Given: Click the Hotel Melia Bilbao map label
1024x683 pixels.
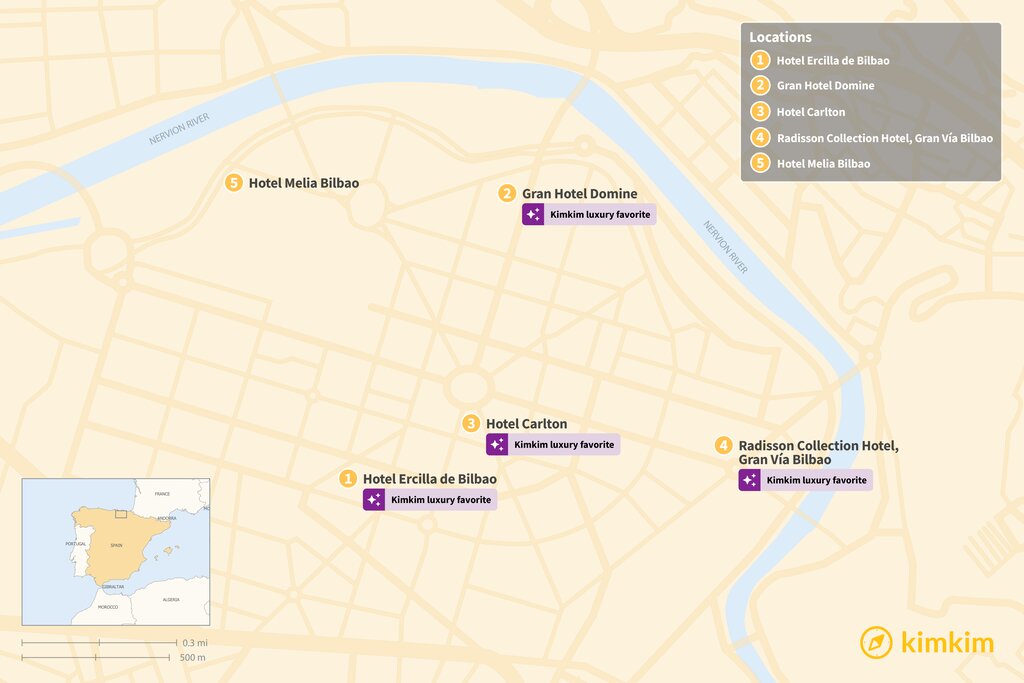Looking at the screenshot, I should 303,183.
